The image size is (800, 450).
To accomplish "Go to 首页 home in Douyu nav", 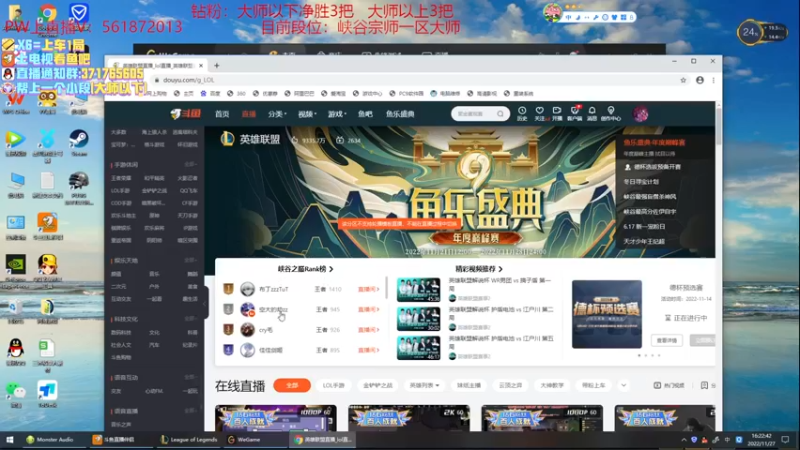I will 222,114.
